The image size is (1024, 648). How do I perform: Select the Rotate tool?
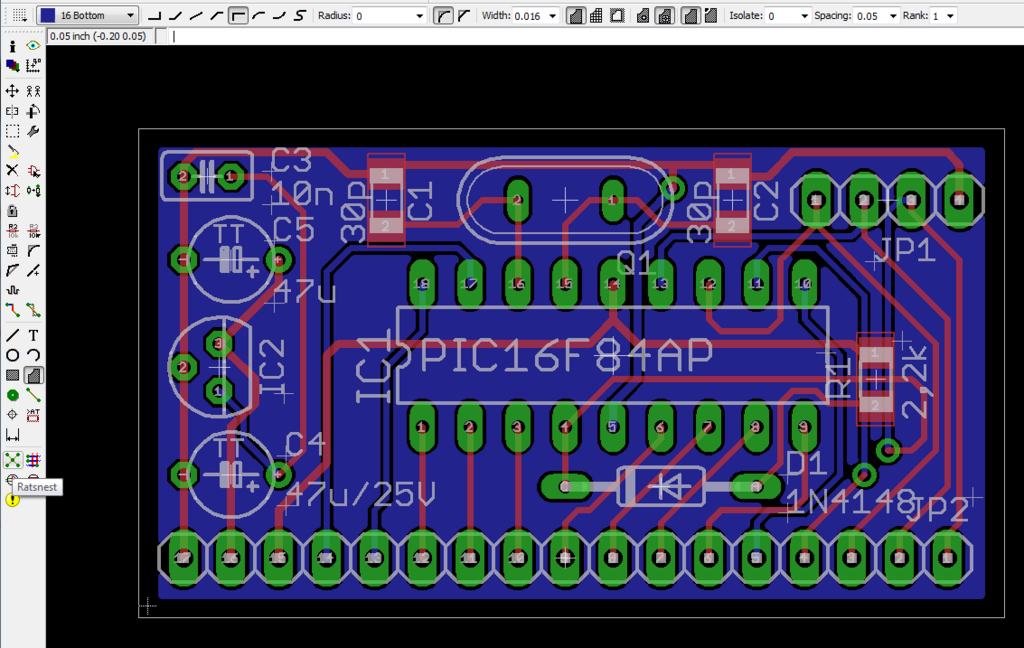point(33,111)
